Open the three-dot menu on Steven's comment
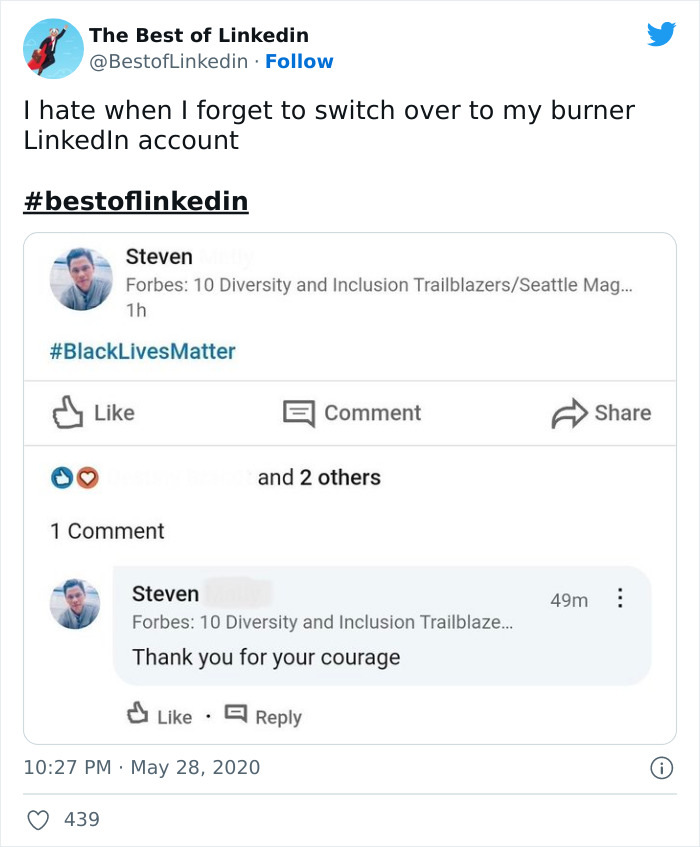700x847 pixels. tap(621, 596)
